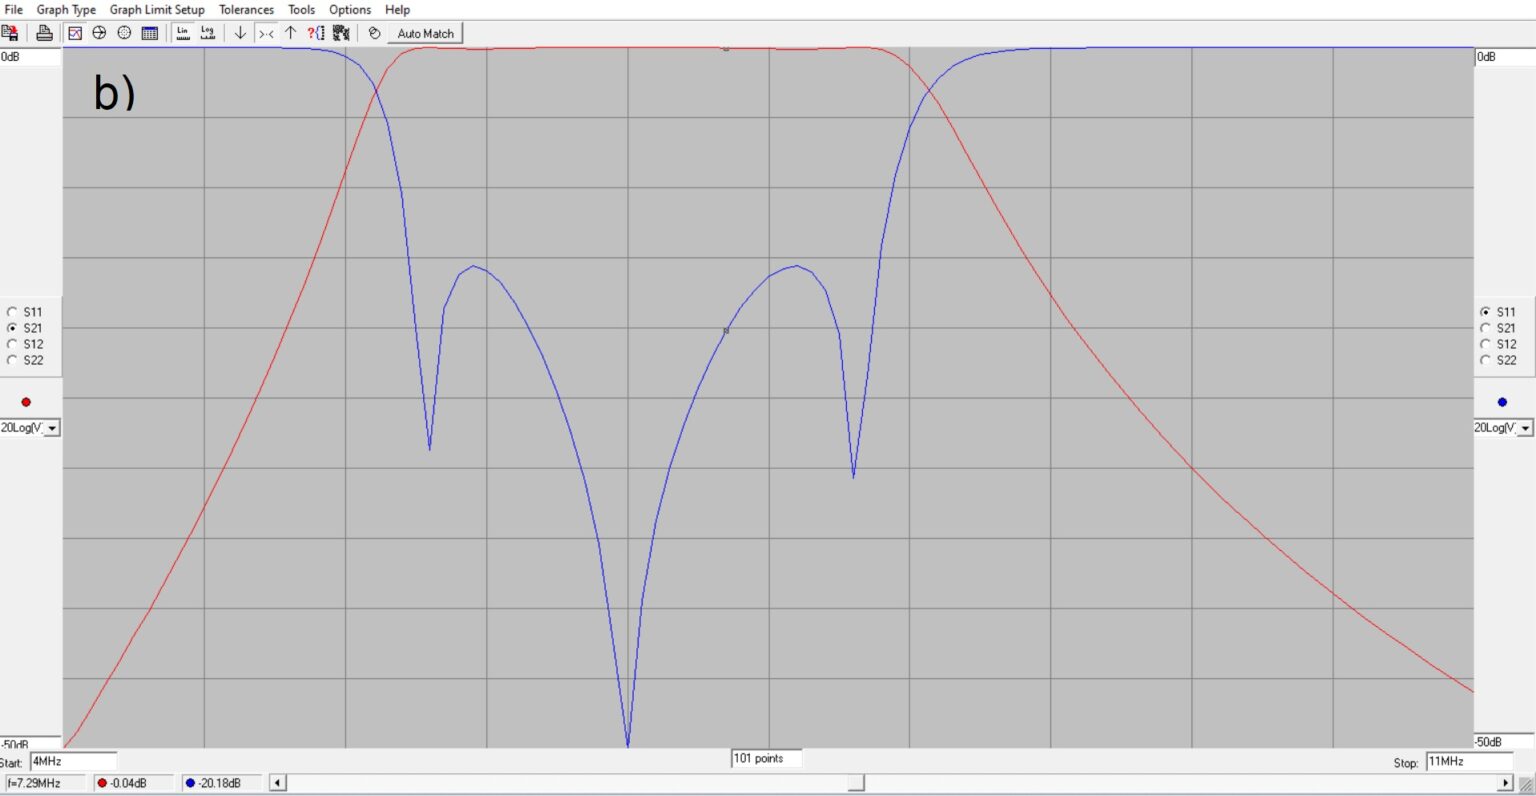Click the save/export file icon in toolbar

[x=10, y=33]
